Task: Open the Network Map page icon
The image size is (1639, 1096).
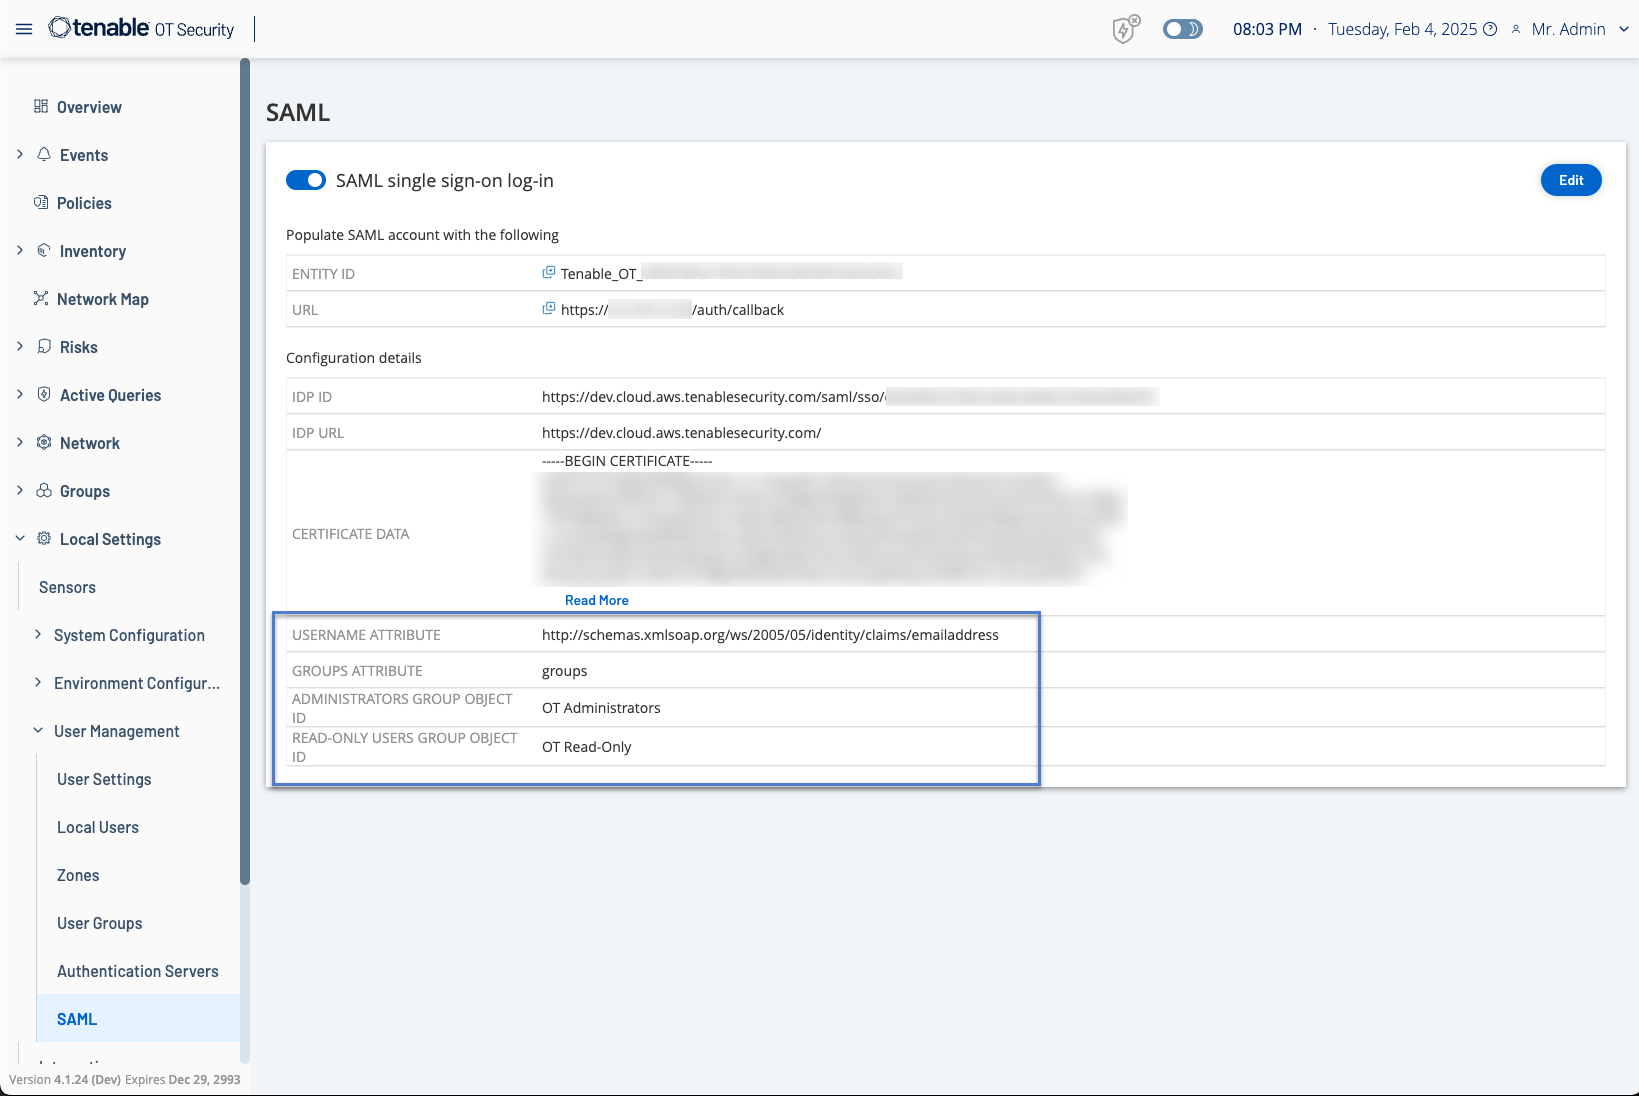Action: (41, 299)
